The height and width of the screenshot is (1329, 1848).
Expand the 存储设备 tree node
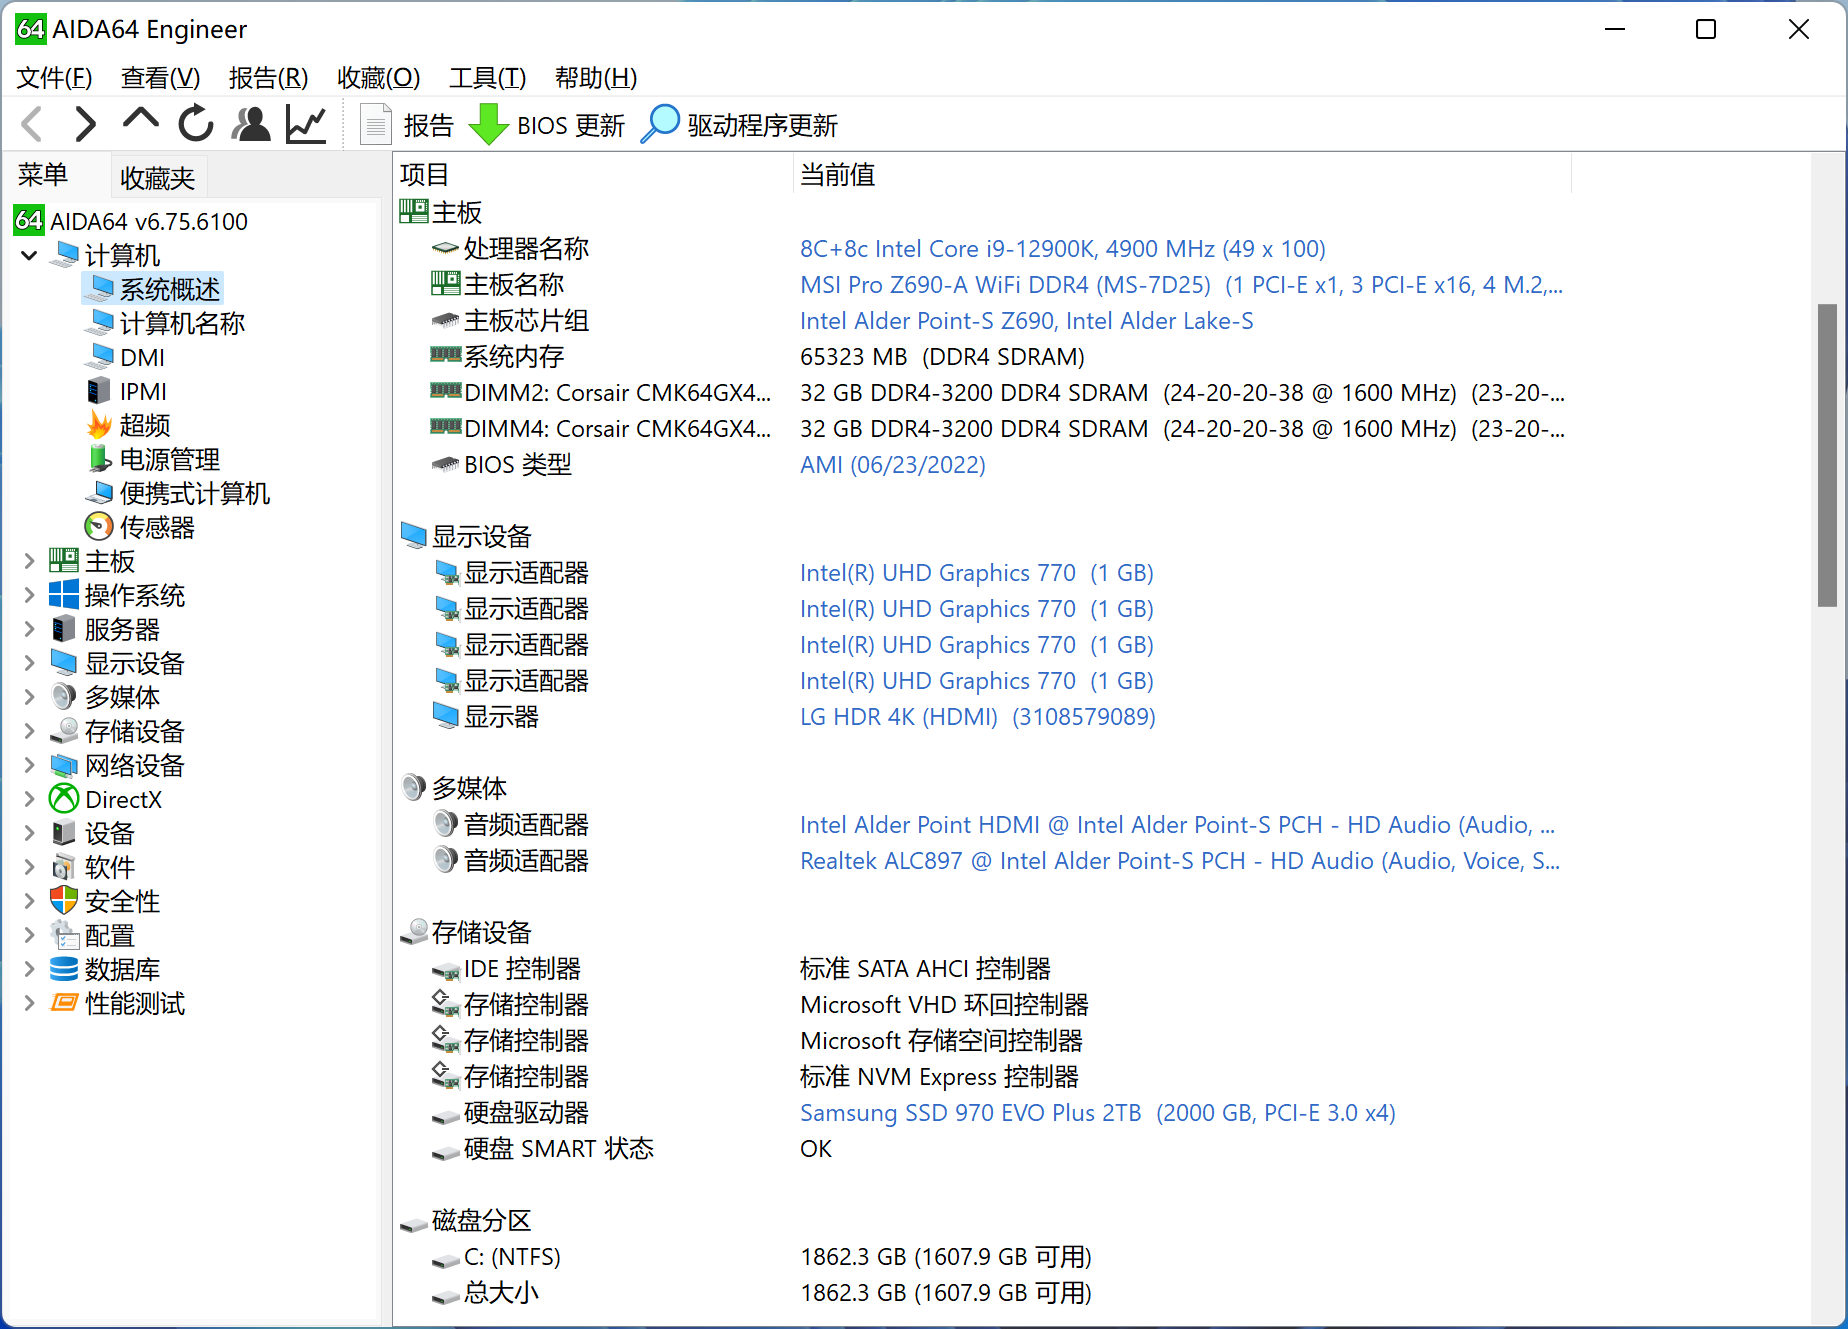pos(29,732)
